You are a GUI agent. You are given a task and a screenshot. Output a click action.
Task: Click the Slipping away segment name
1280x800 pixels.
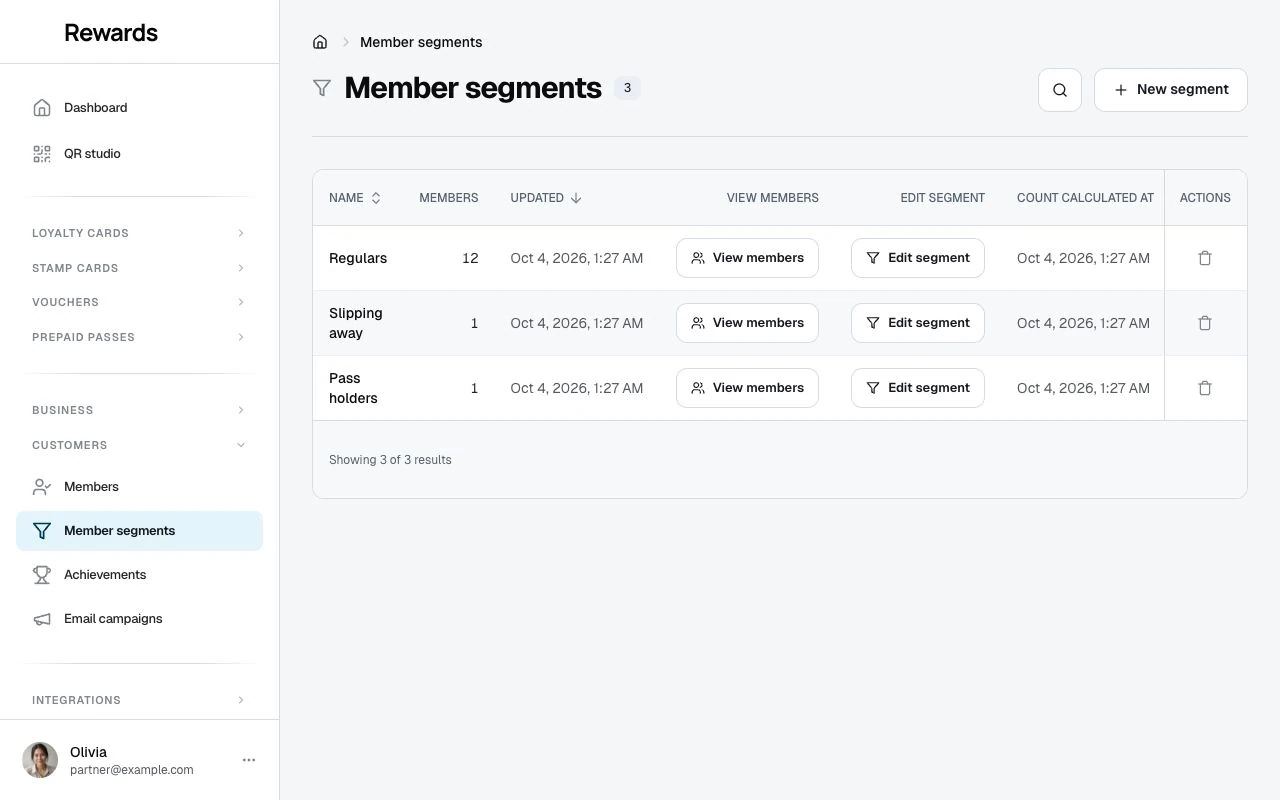coord(356,323)
